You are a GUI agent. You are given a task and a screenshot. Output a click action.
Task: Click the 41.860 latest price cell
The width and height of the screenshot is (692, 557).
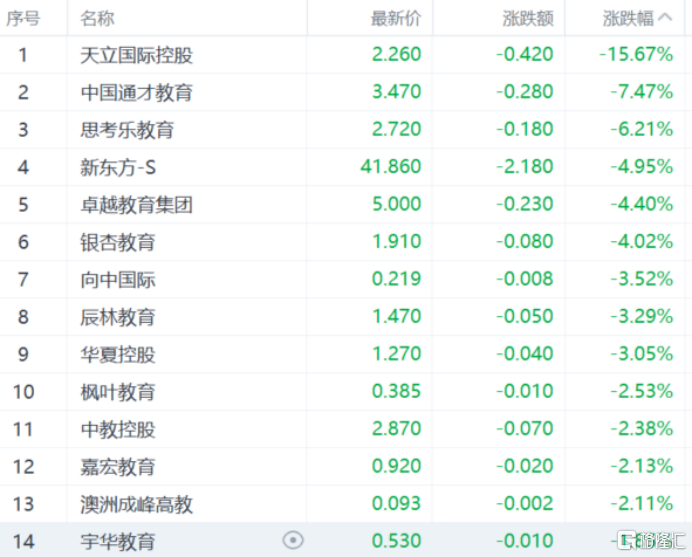pyautogui.click(x=390, y=167)
